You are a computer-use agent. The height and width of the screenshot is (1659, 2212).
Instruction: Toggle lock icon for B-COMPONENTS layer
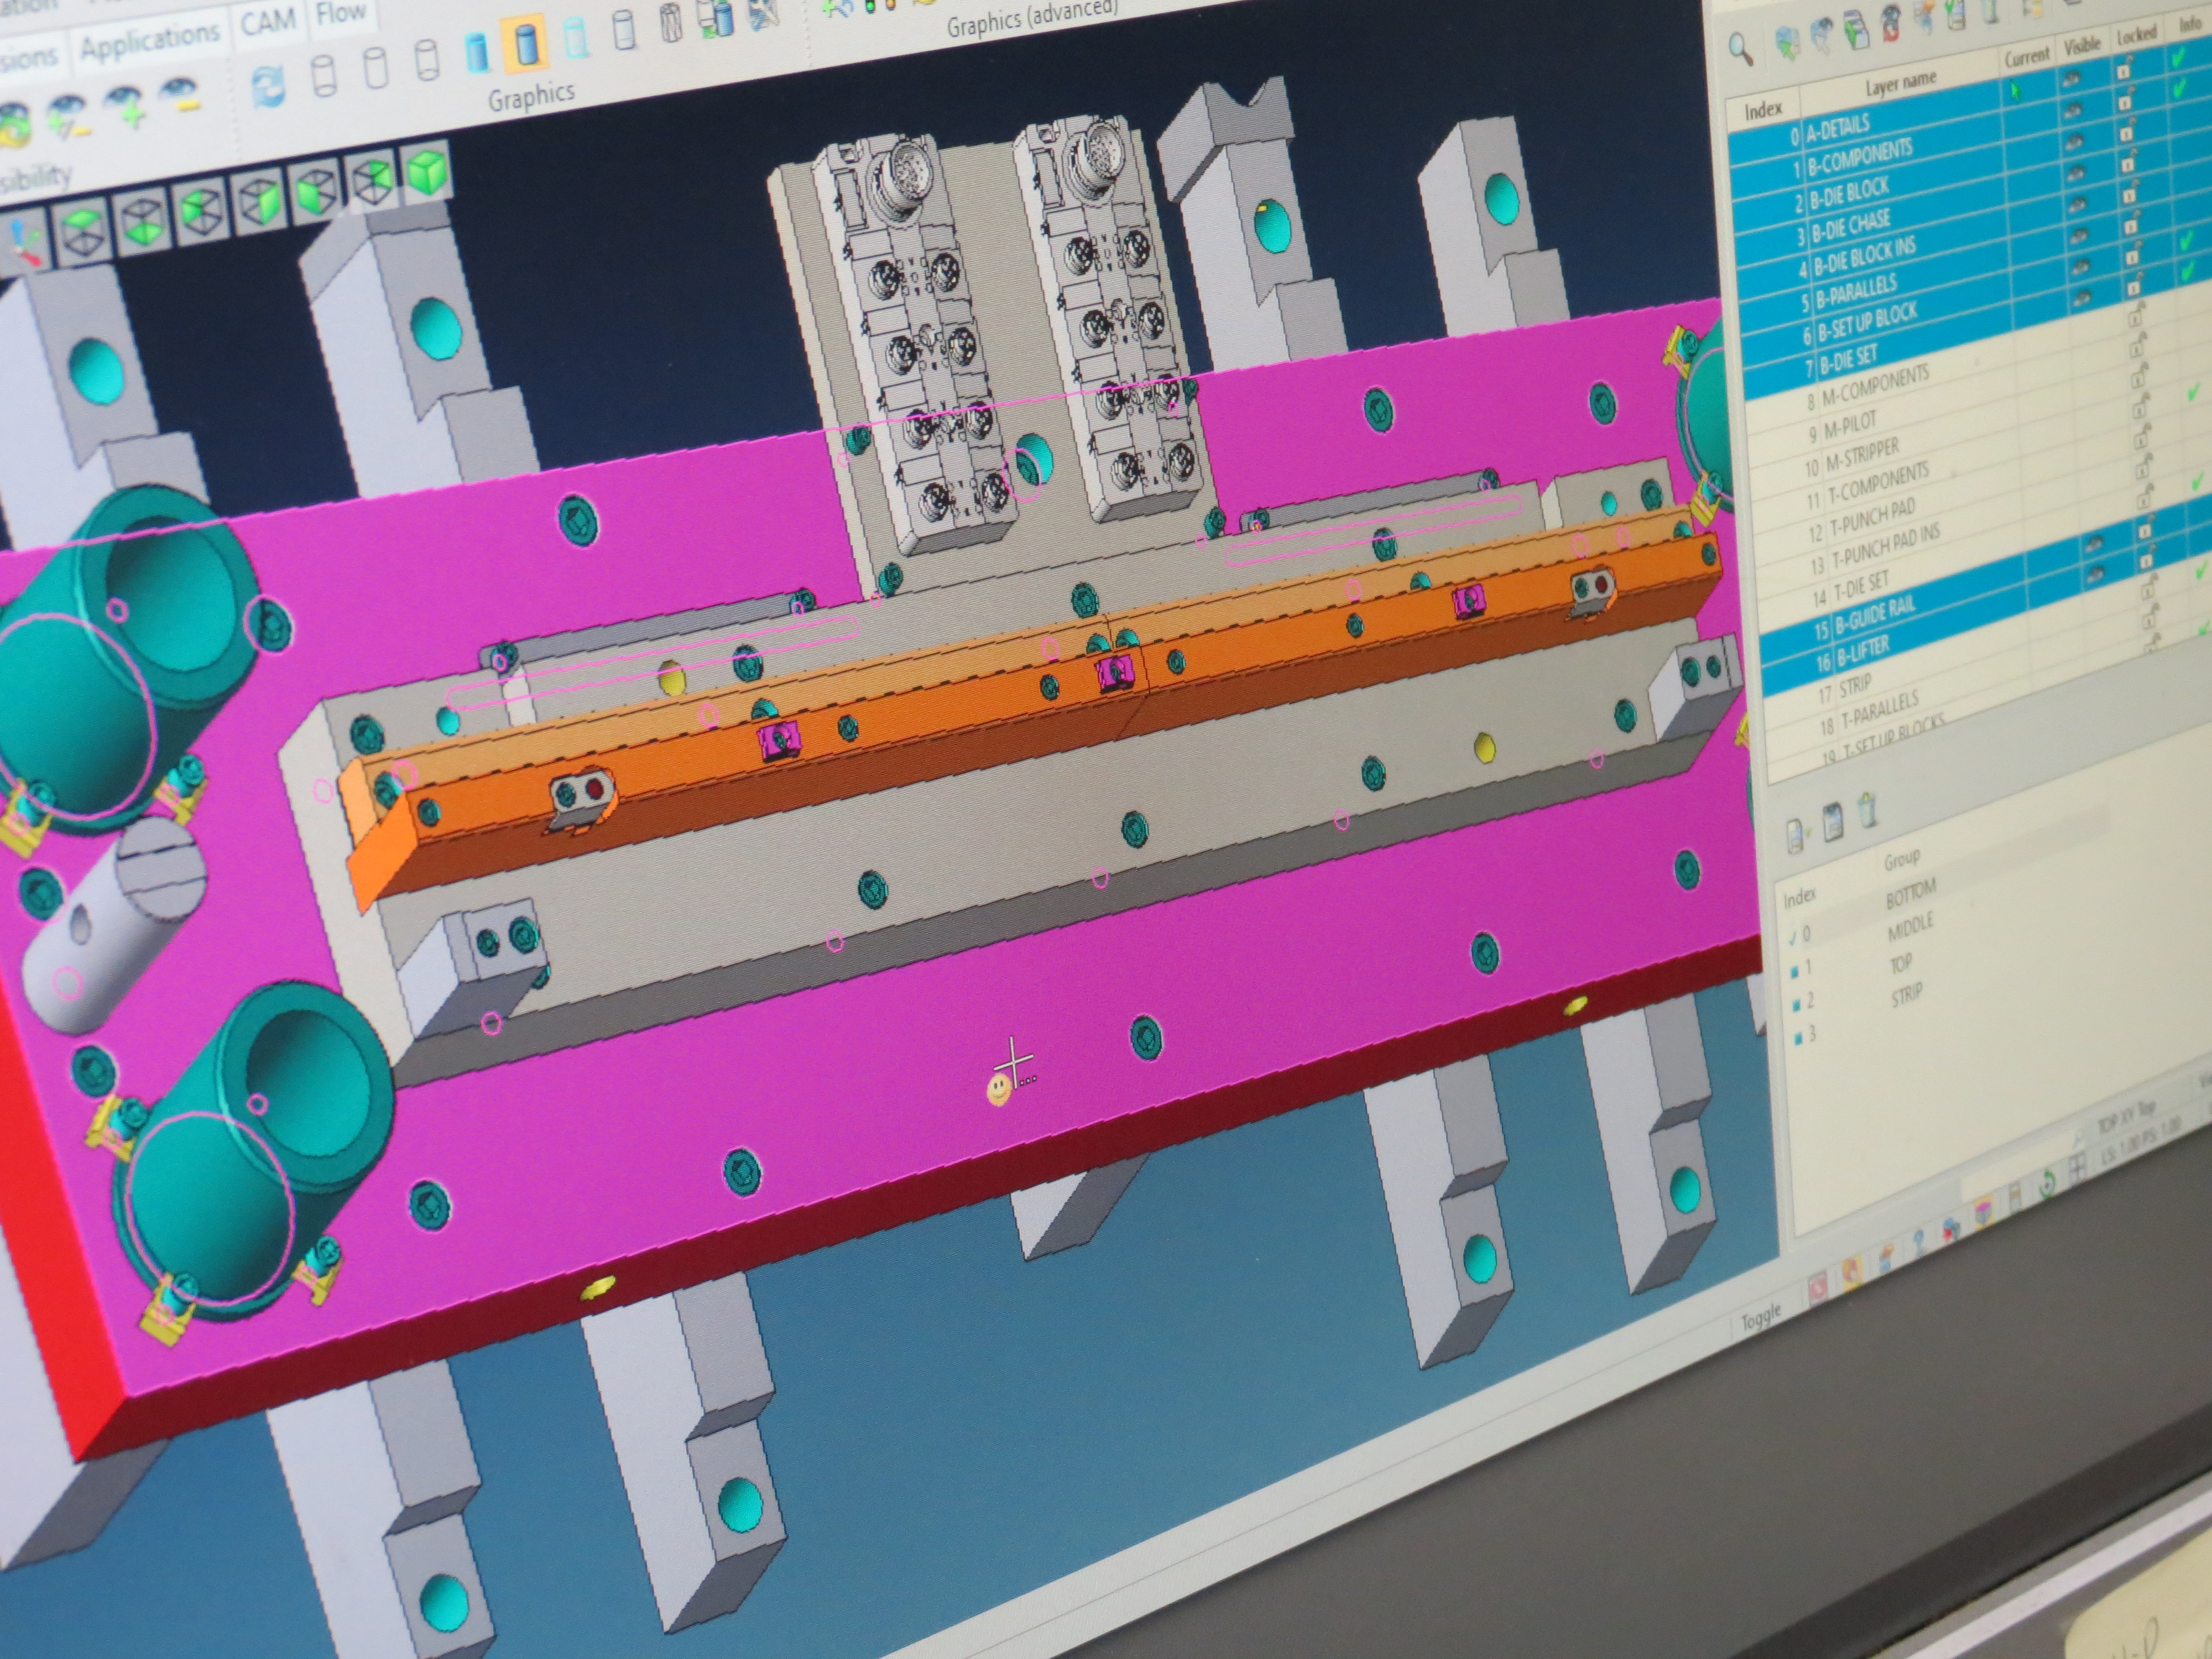(x=2126, y=99)
